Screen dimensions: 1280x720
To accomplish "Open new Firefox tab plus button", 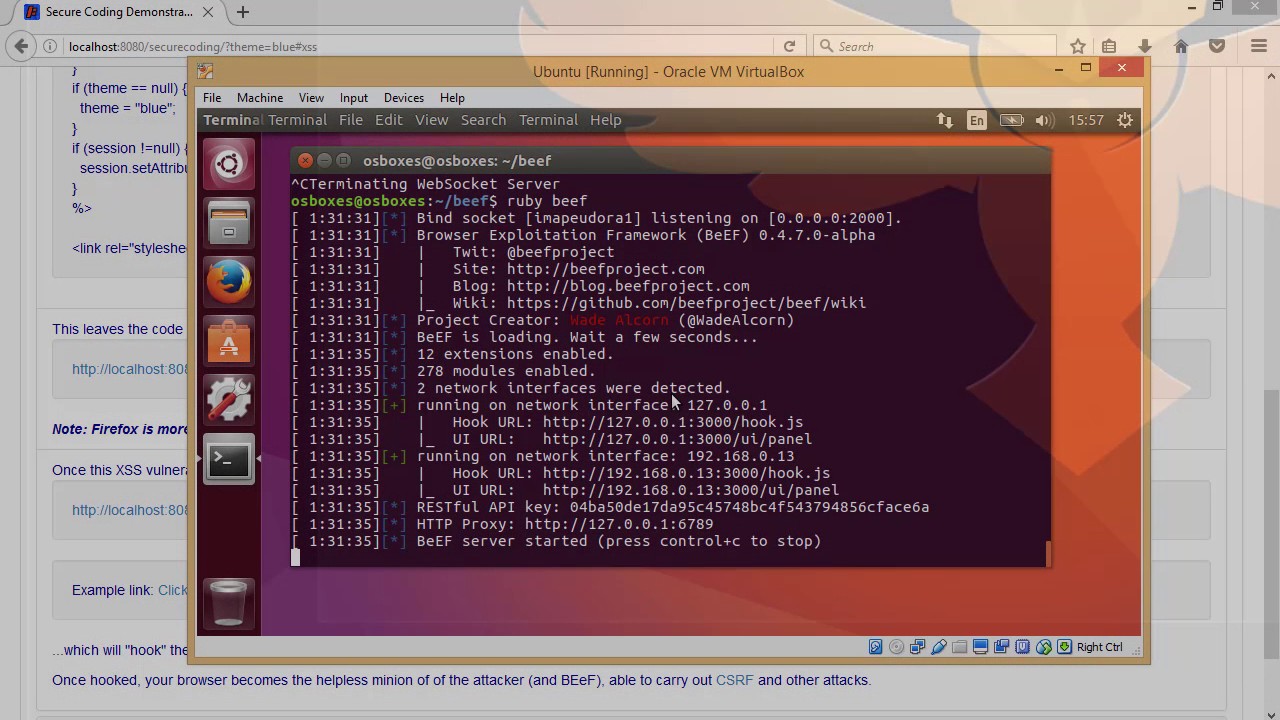I will 243,12.
